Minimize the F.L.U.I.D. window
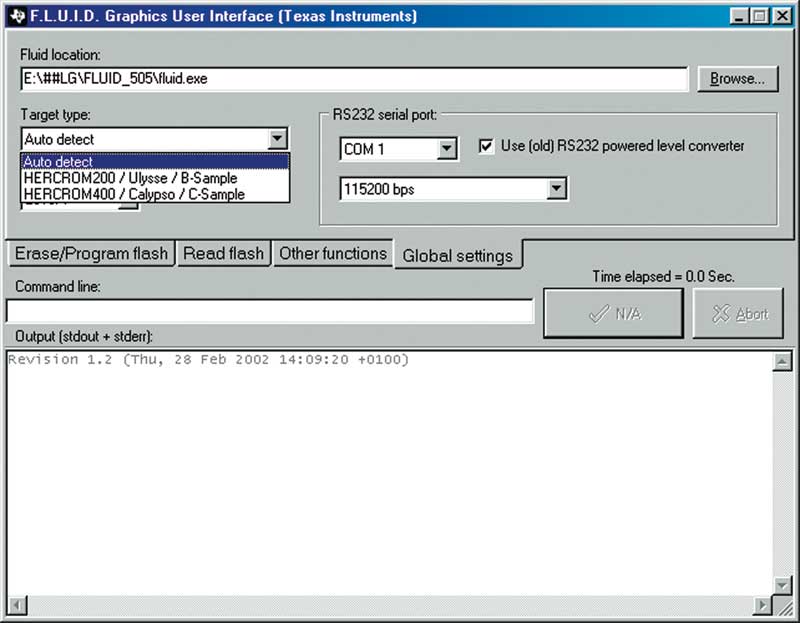 [739, 16]
